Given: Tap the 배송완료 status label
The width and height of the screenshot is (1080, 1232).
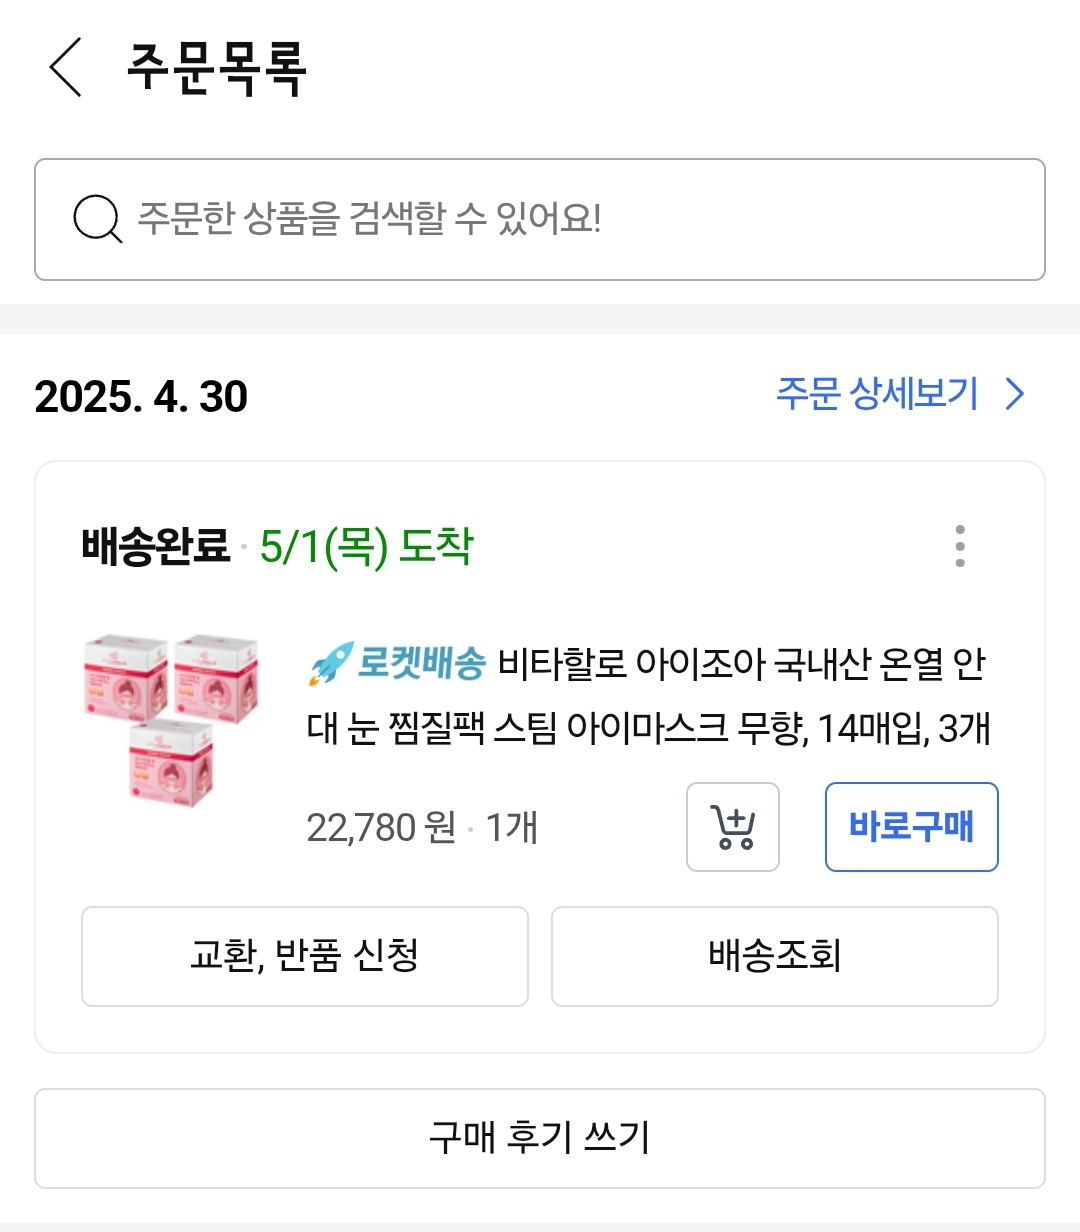Looking at the screenshot, I should click(156, 547).
